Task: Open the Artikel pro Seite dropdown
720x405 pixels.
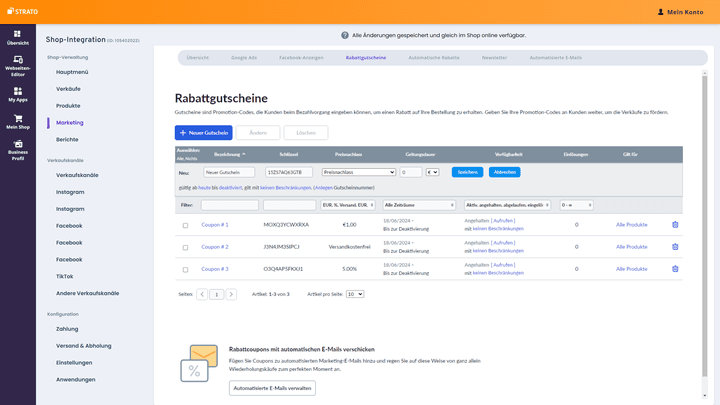Action: coord(355,294)
